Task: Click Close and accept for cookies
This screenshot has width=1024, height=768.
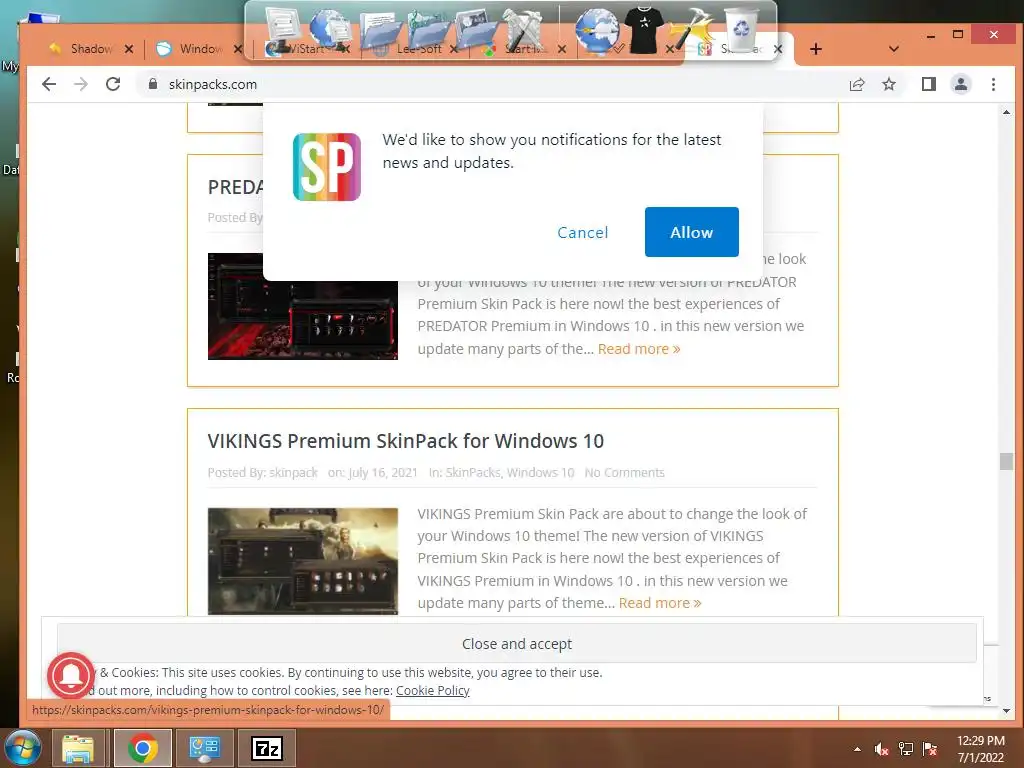Action: click(x=517, y=644)
